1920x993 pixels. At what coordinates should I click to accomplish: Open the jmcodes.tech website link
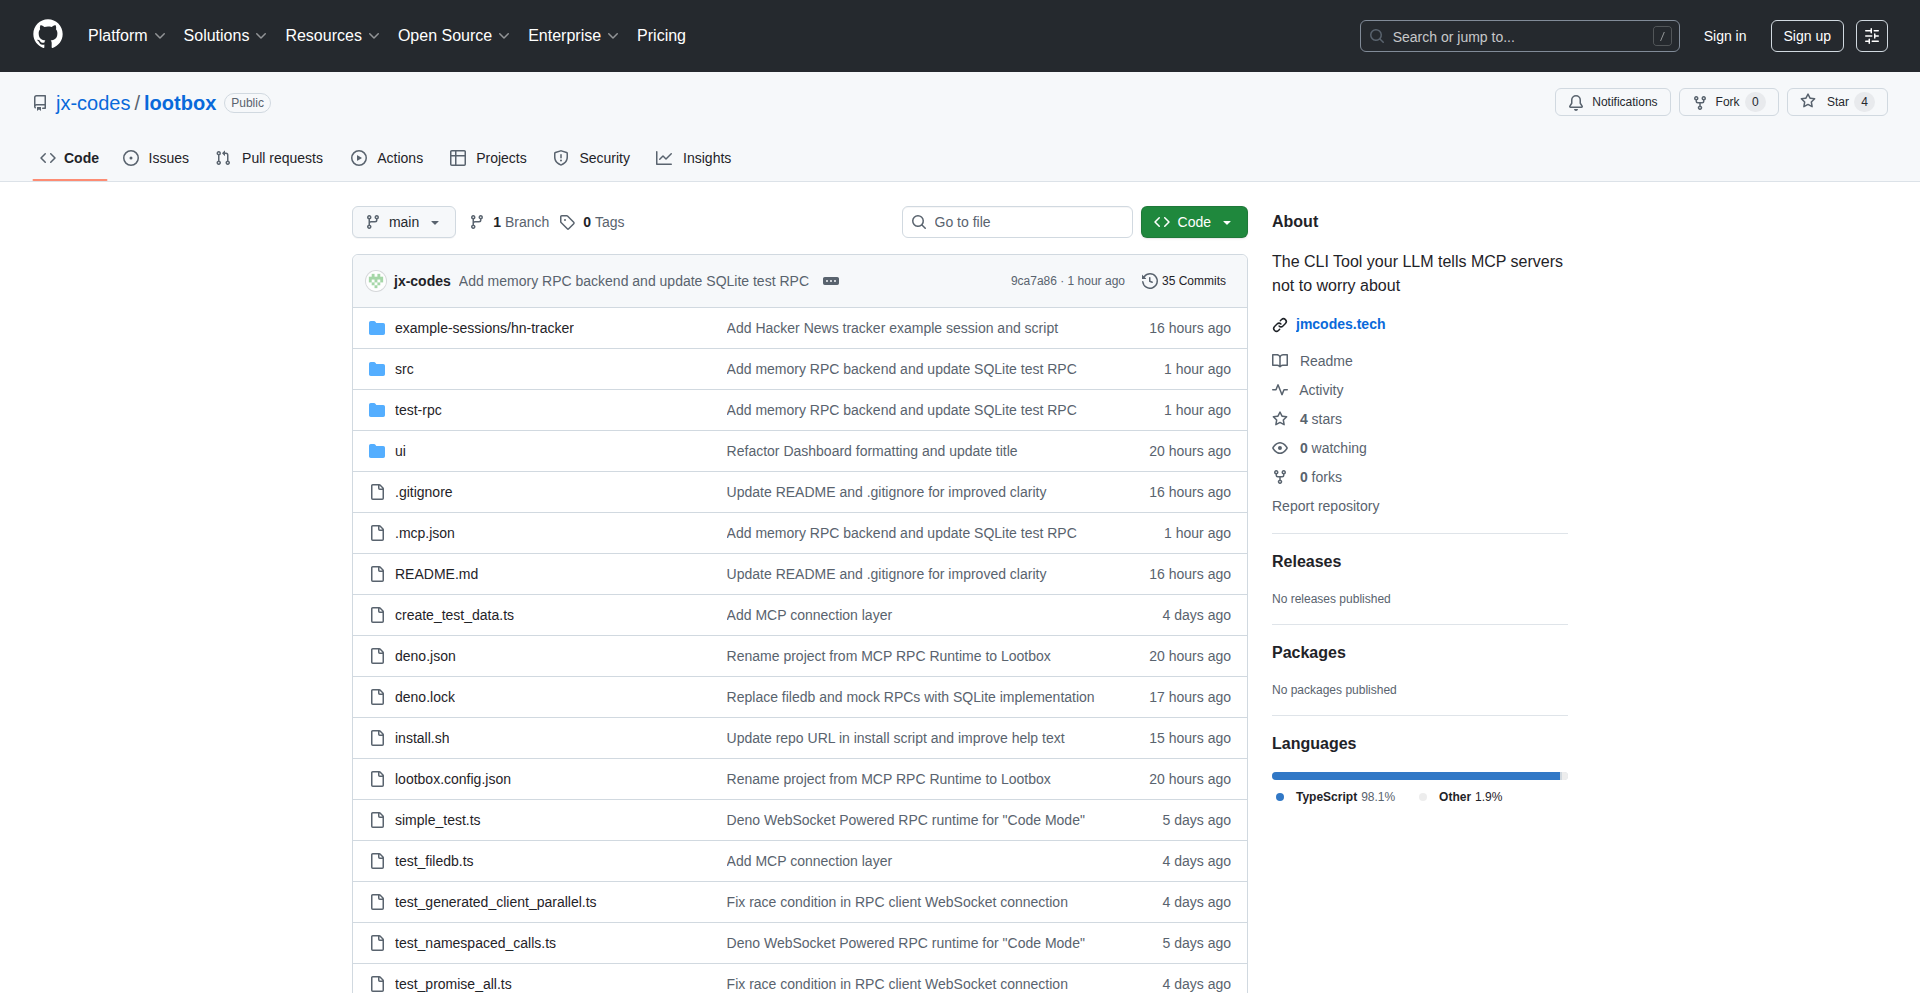pyautogui.click(x=1340, y=324)
